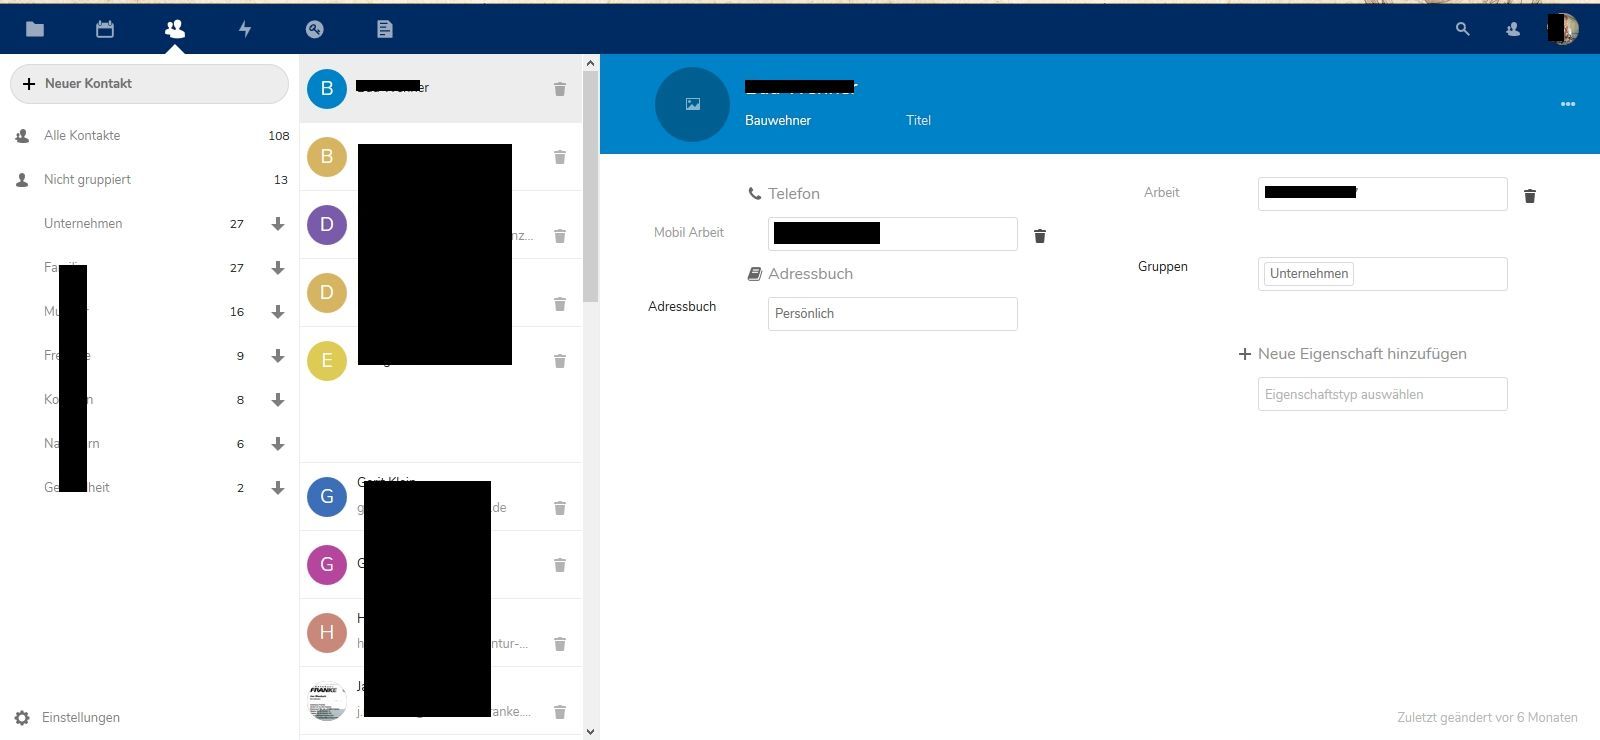
Task: Edit the Arbeit field
Action: click(x=1383, y=194)
